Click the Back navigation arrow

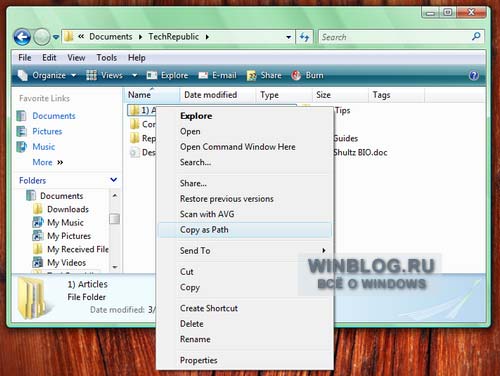22,37
